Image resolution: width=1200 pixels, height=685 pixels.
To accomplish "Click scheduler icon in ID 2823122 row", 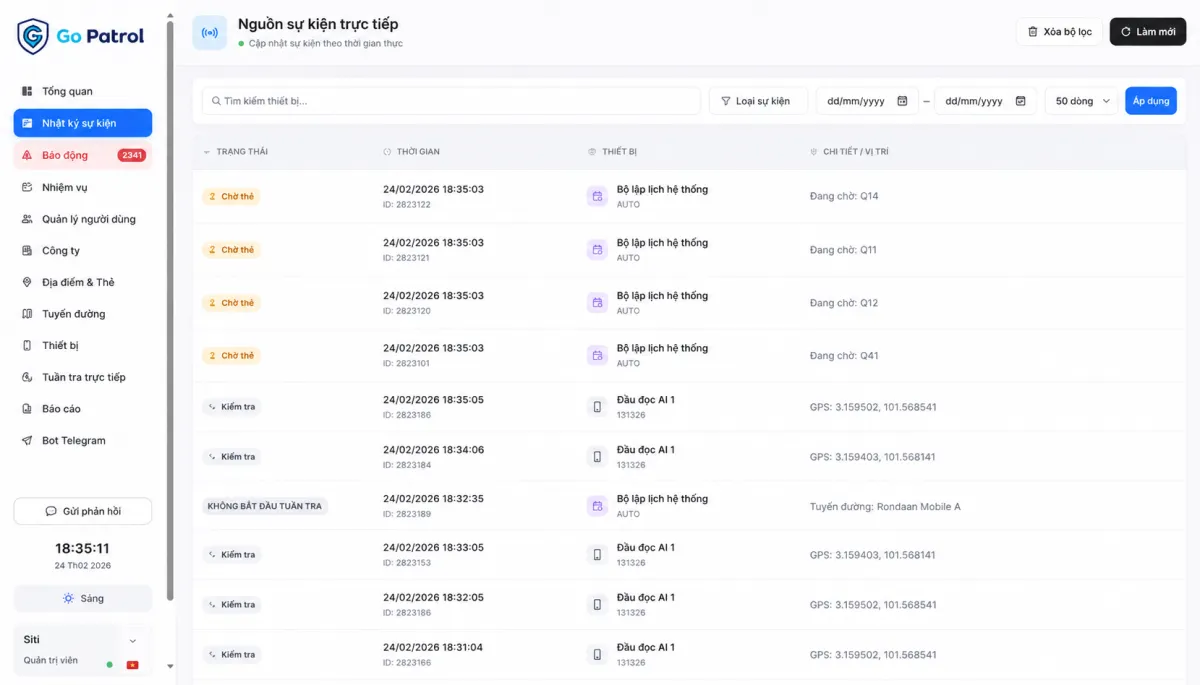I will (x=597, y=196).
